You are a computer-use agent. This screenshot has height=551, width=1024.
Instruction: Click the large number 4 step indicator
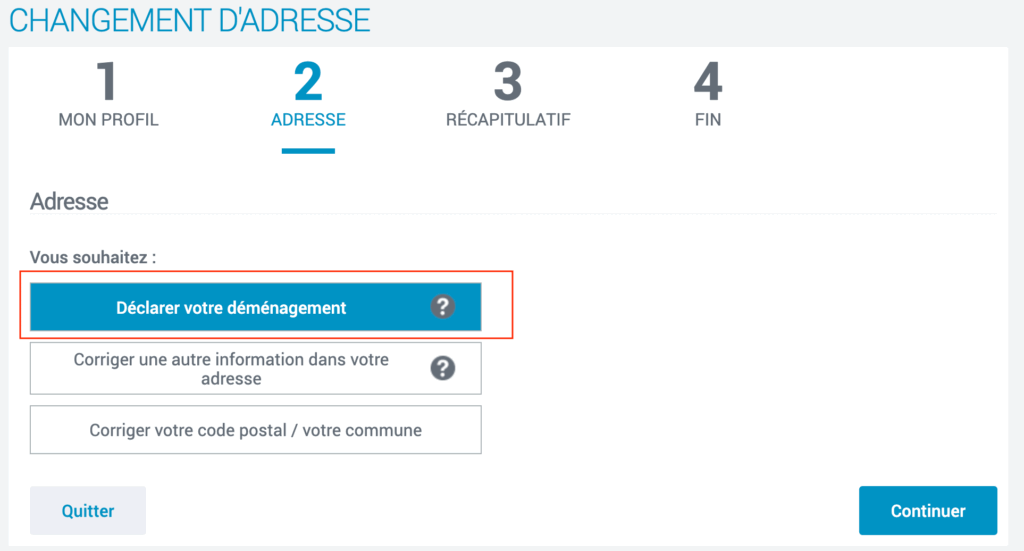point(708,81)
